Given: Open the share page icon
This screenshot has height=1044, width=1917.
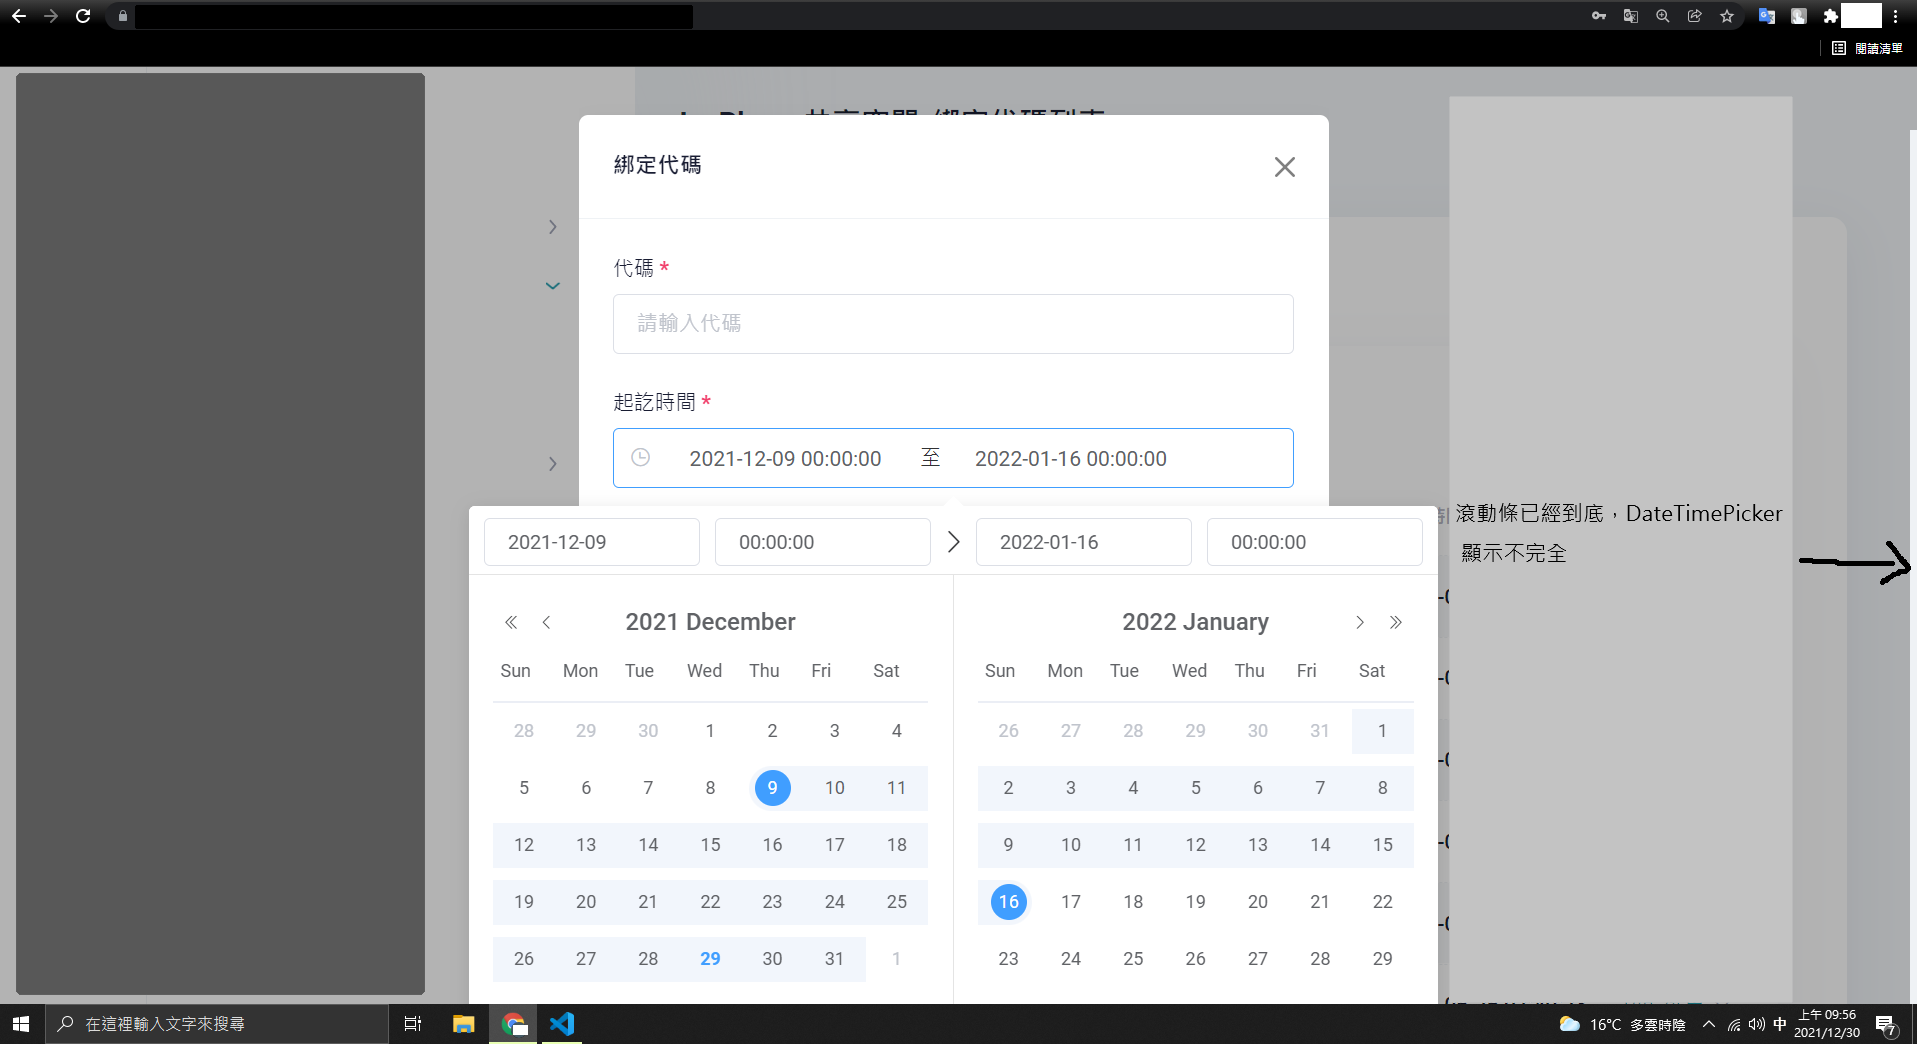Looking at the screenshot, I should (1693, 16).
